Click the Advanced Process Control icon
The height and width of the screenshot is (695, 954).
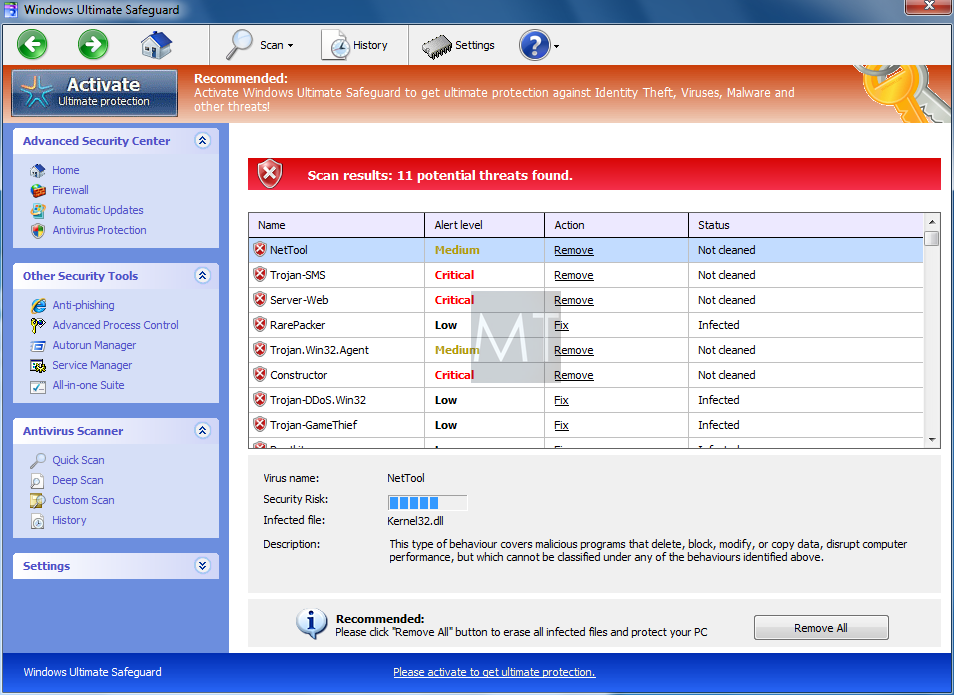[x=38, y=326]
